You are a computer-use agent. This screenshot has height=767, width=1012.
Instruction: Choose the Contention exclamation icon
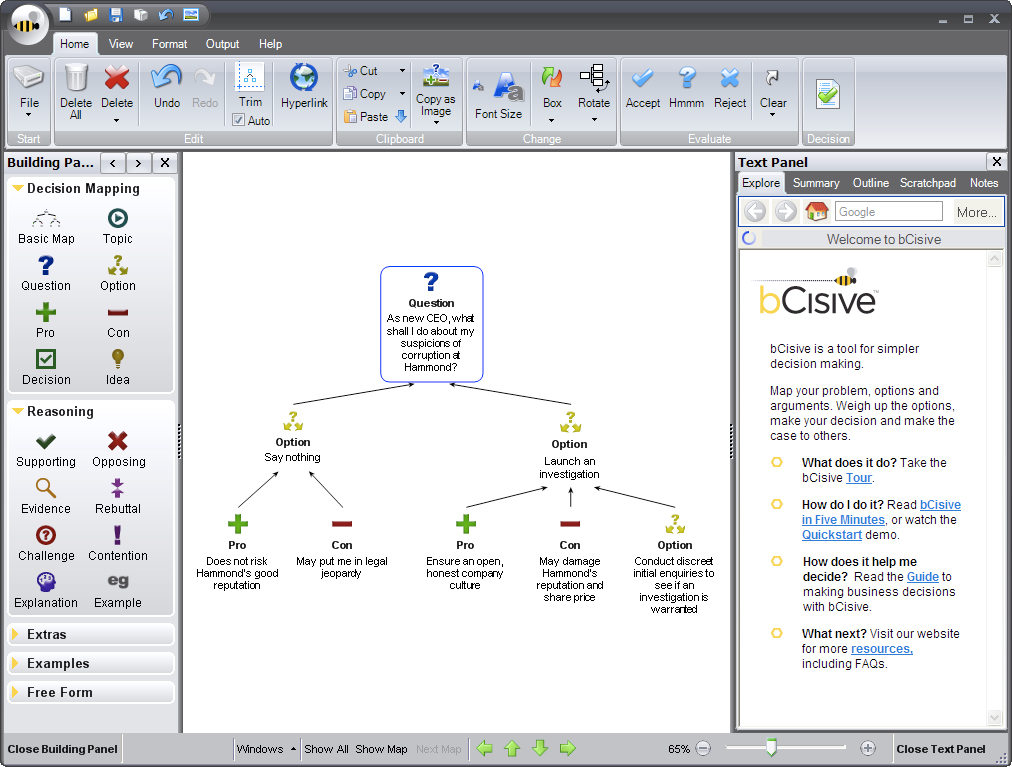click(117, 535)
